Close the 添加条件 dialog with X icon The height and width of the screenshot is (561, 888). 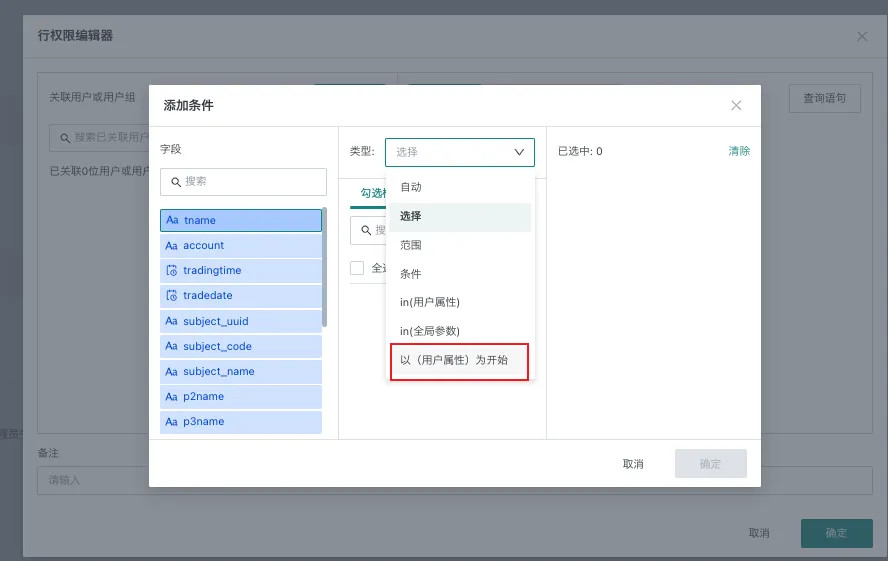736,105
